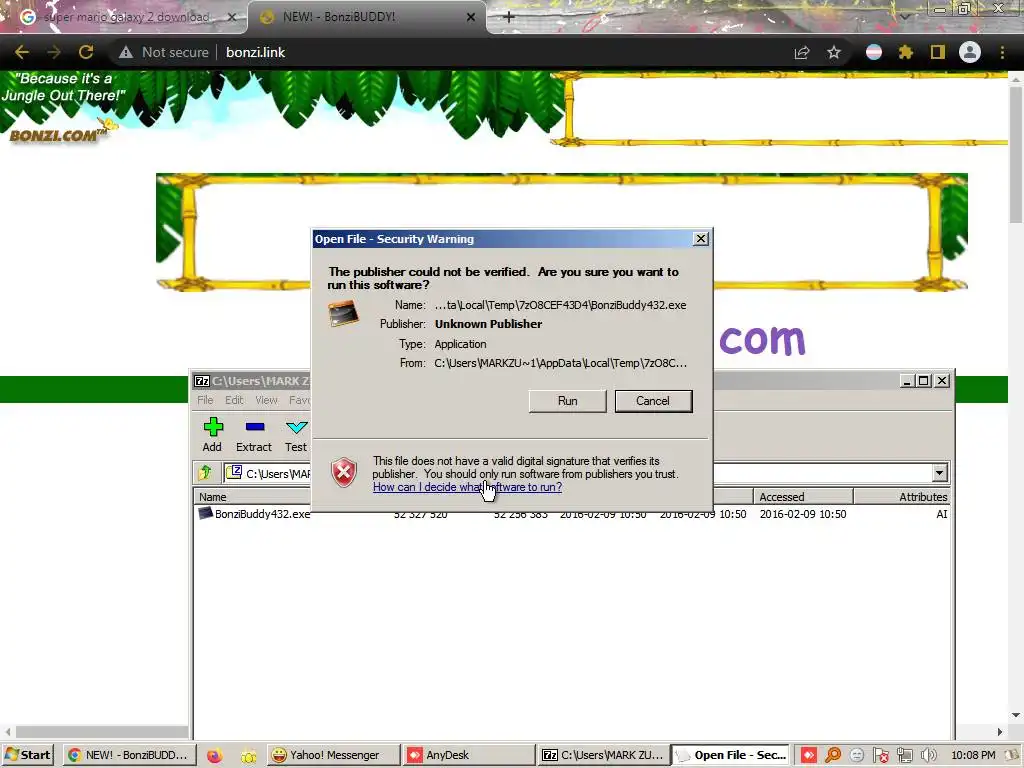1024x768 pixels.
Task: Click the bonzi.link address bar
Action: pyautogui.click(x=255, y=52)
